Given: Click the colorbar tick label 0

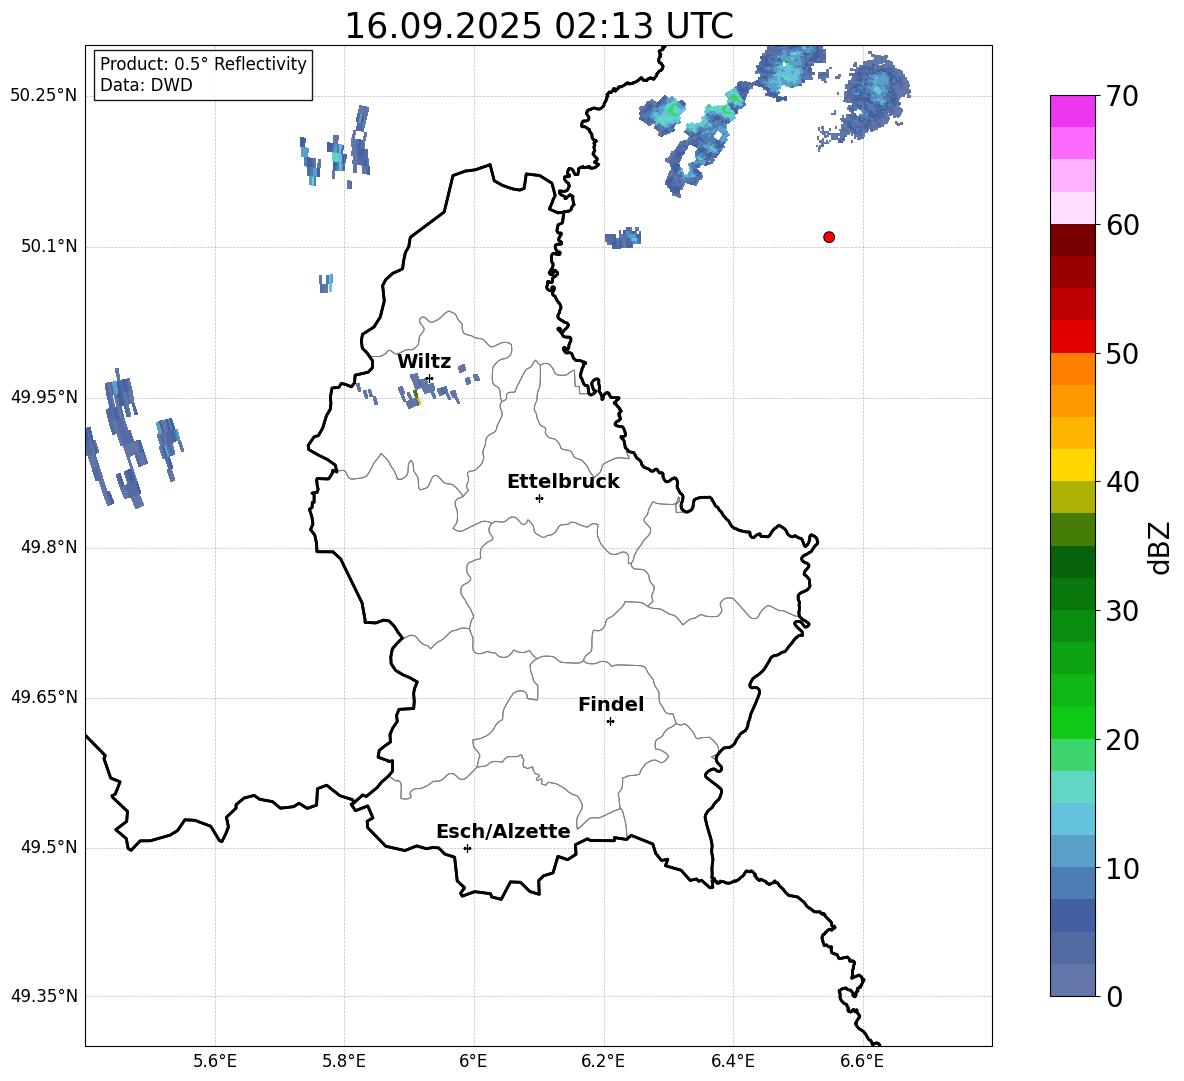Looking at the screenshot, I should [1114, 996].
